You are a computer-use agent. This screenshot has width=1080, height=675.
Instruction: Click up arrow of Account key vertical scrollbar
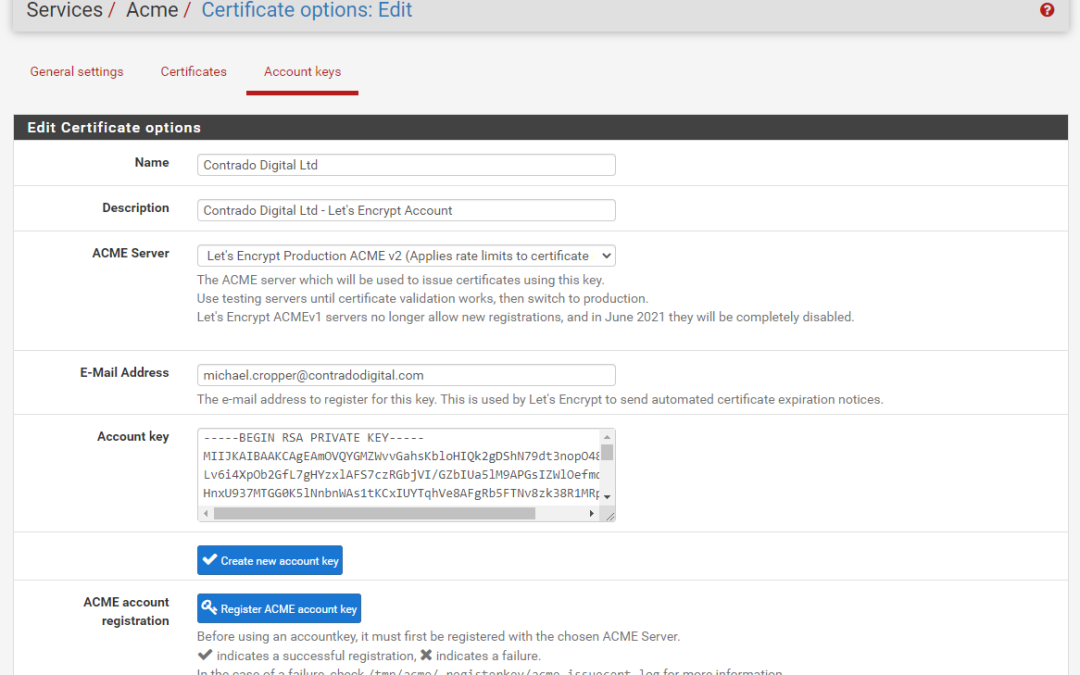pyautogui.click(x=607, y=437)
